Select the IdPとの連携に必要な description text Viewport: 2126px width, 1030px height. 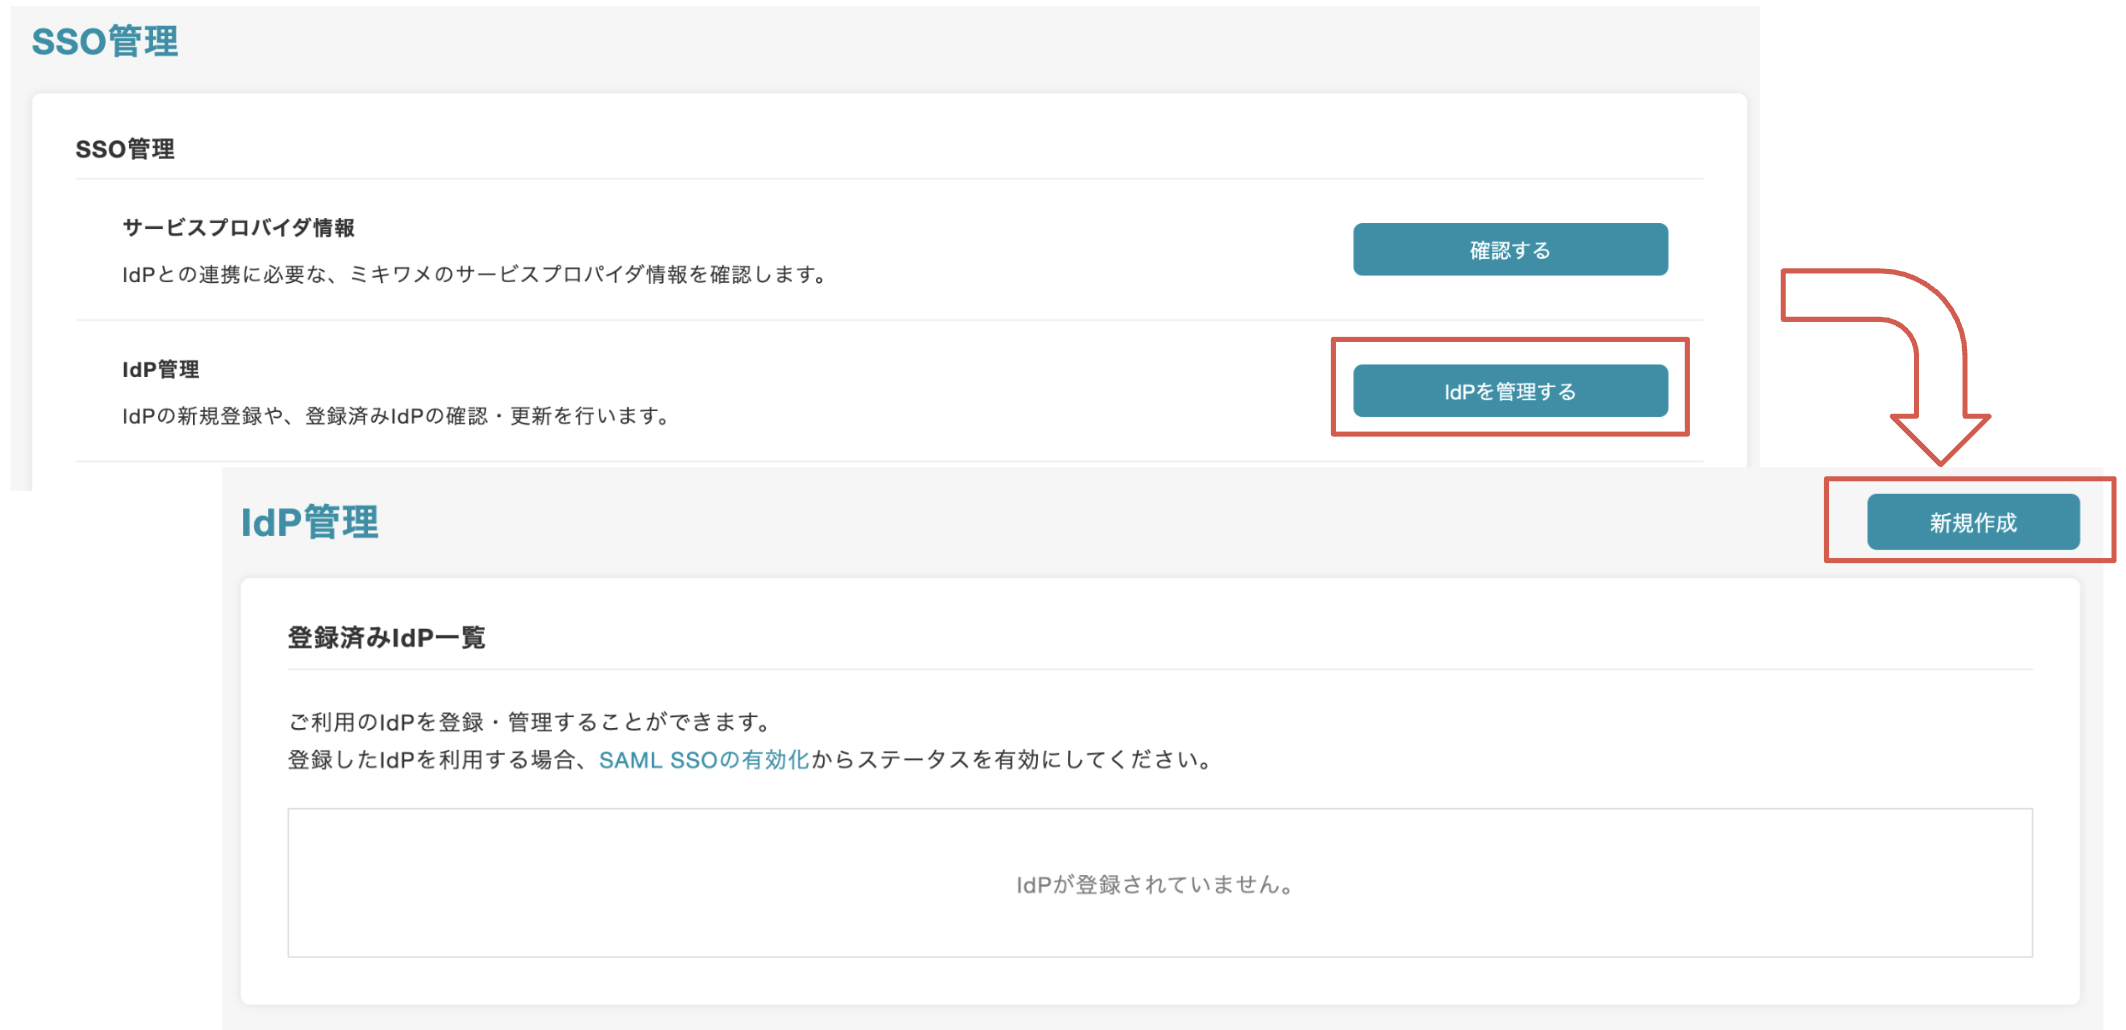click(x=473, y=274)
